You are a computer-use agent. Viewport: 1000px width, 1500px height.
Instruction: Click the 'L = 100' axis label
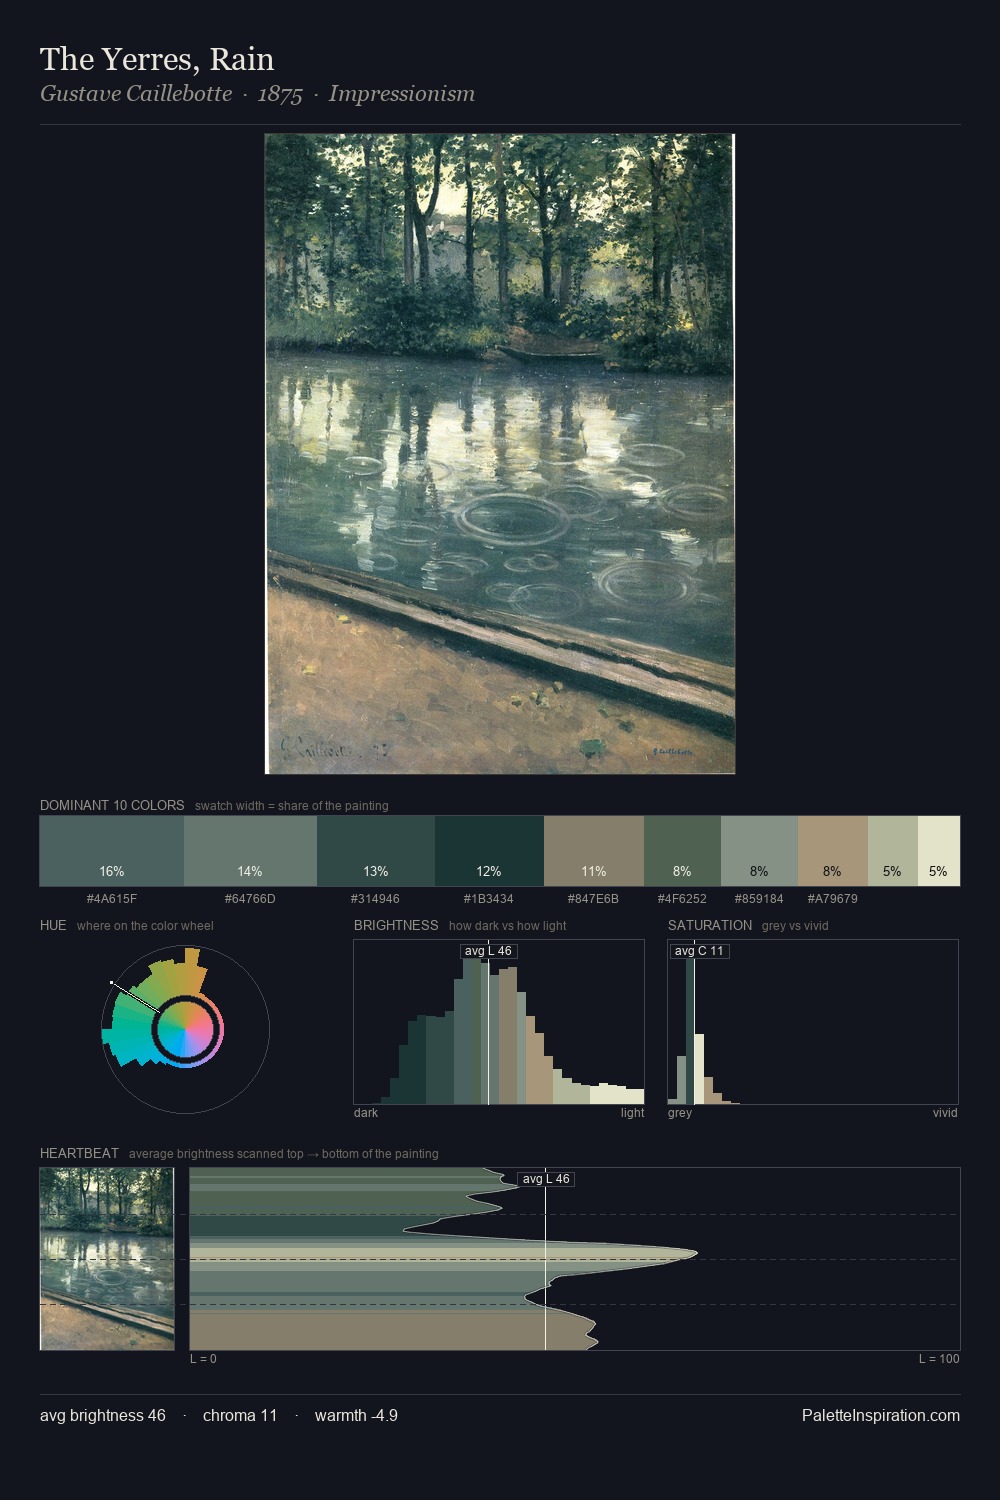939,1359
